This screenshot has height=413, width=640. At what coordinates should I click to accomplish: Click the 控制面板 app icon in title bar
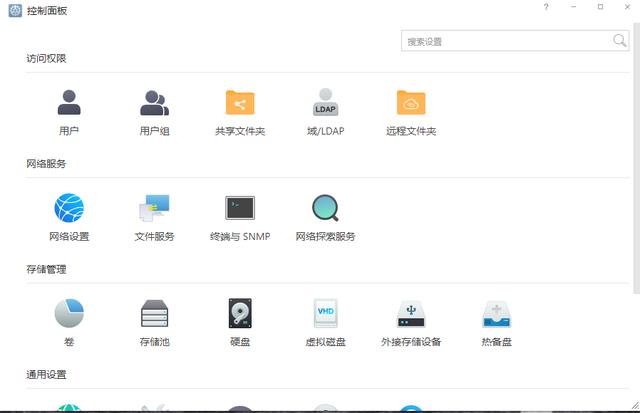coord(15,11)
